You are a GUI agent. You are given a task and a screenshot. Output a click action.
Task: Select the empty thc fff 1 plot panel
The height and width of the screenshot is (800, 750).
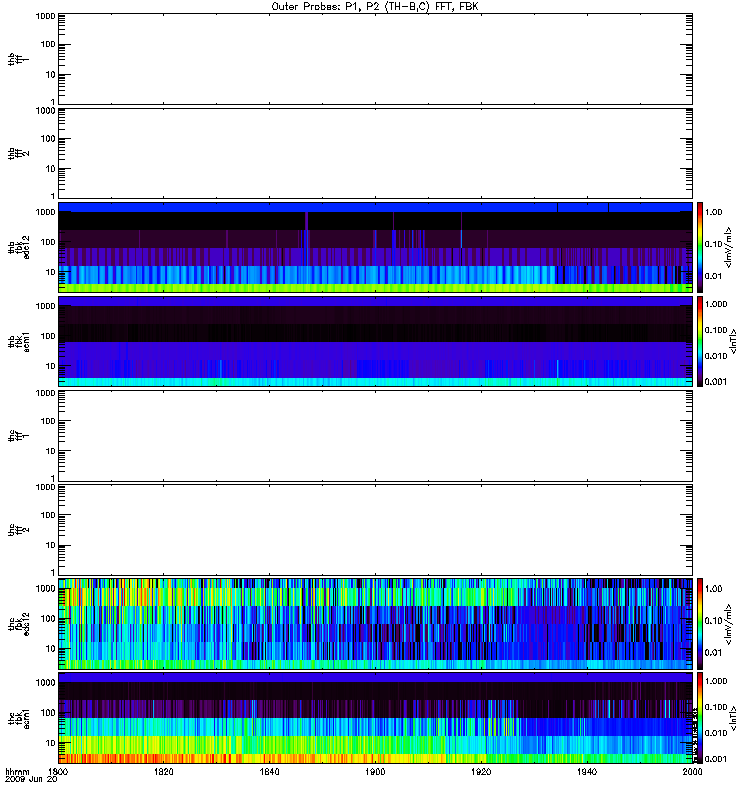click(x=376, y=436)
